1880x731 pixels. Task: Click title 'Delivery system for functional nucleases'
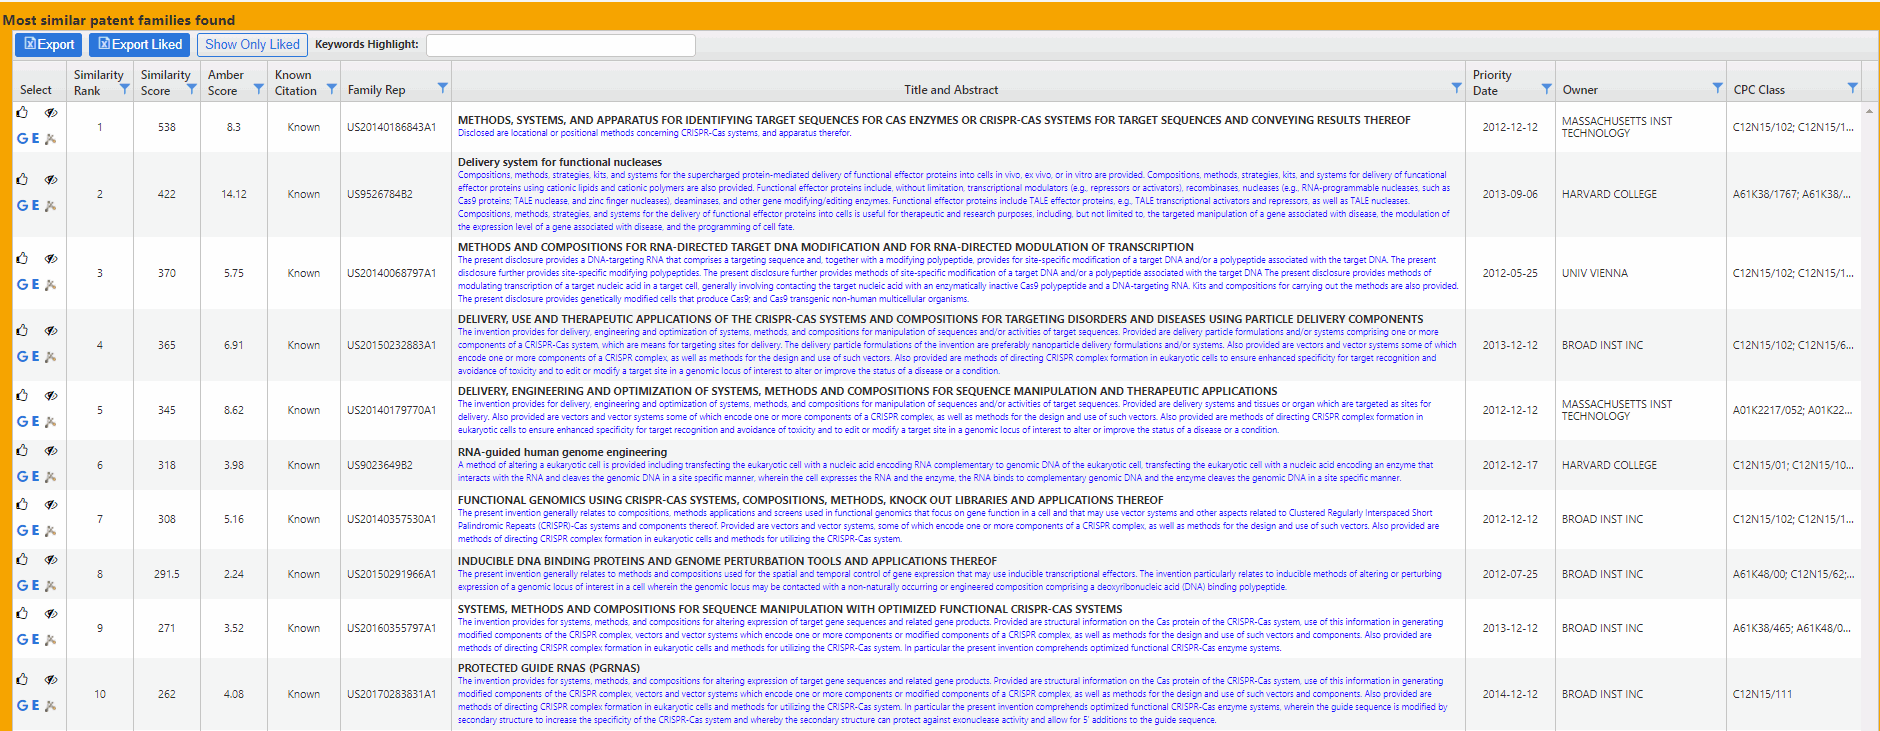(560, 162)
